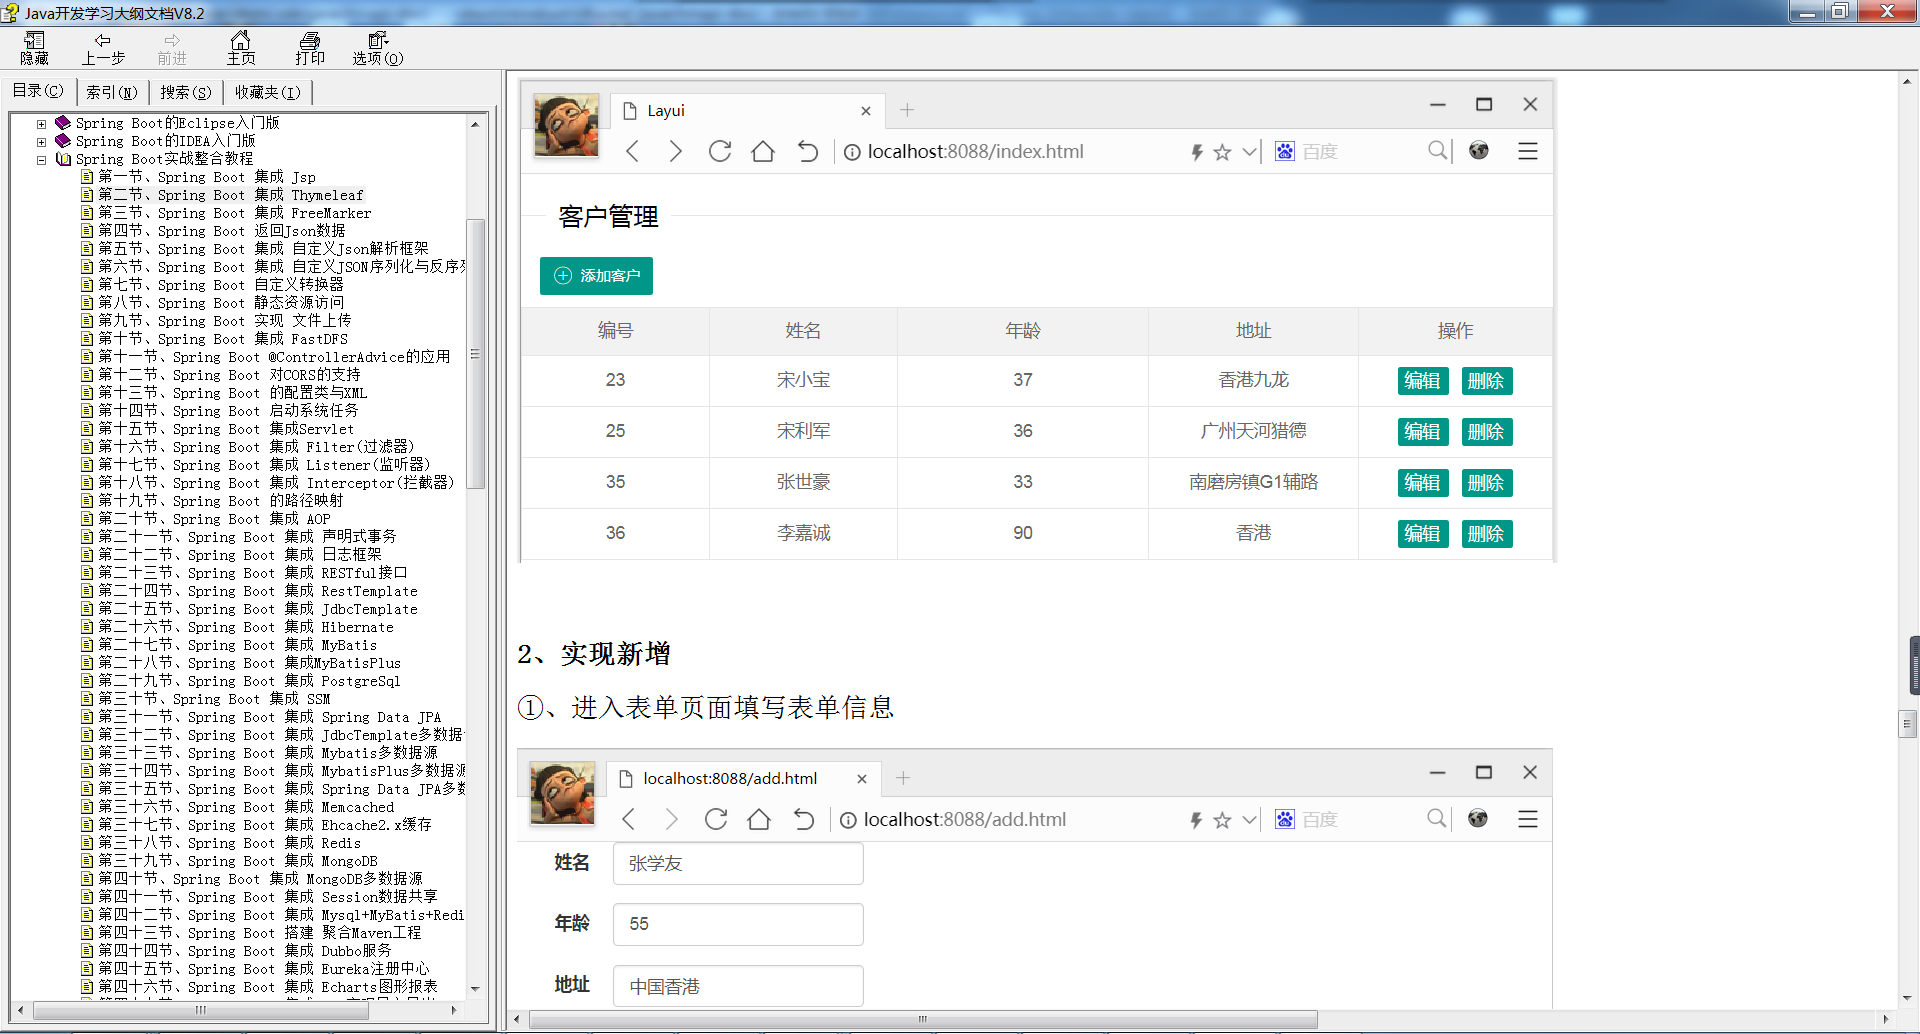
Task: Click 编辑 for customer 宋小宝
Action: pos(1422,381)
